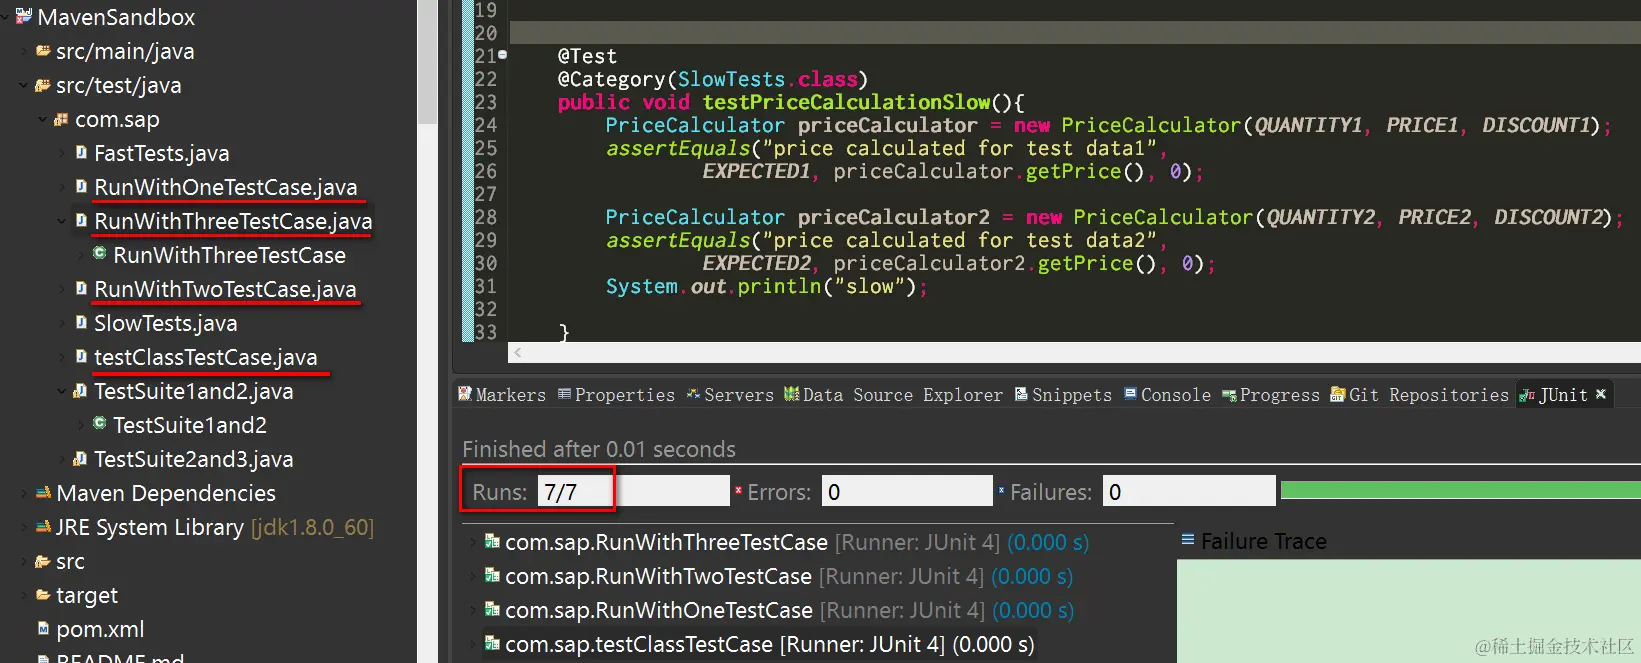
Task: Click the Data Source Explorer view icon
Action: coord(792,394)
